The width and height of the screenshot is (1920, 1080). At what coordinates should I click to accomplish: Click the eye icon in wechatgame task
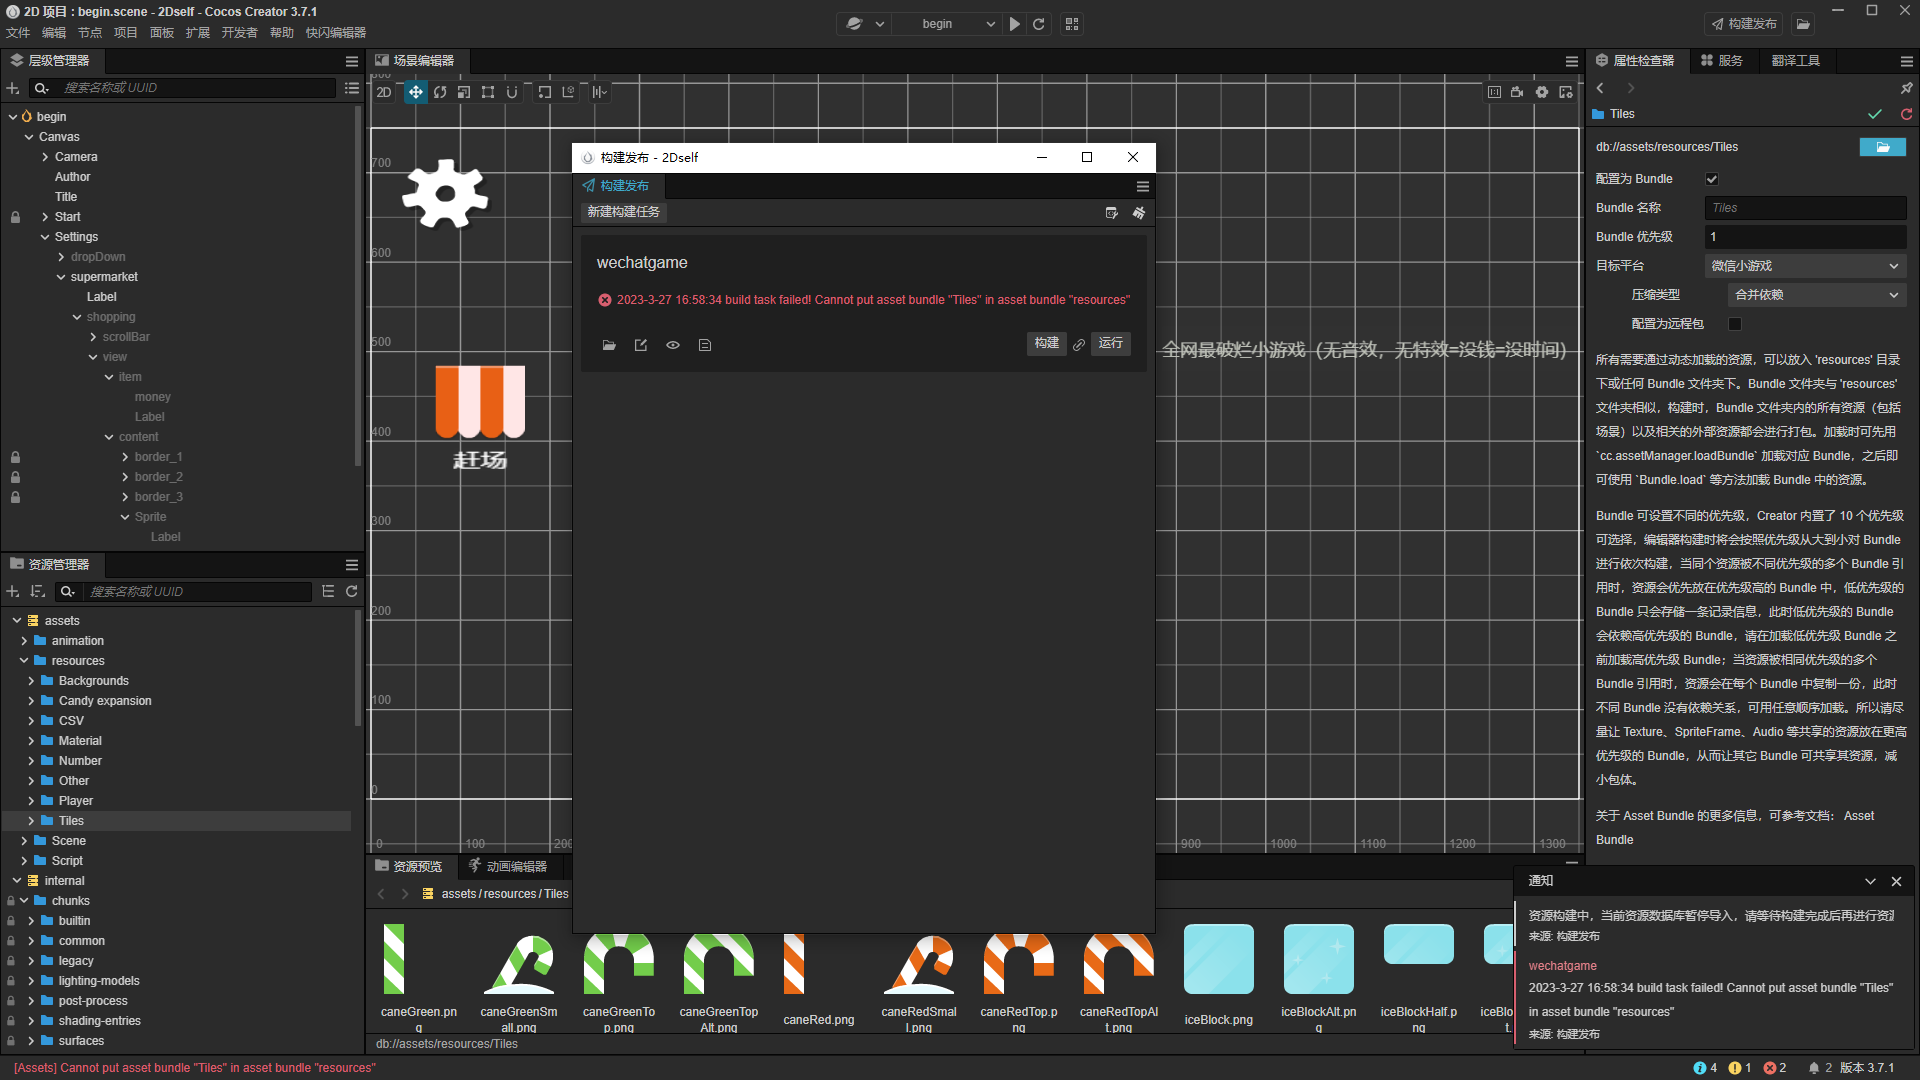coord(673,345)
